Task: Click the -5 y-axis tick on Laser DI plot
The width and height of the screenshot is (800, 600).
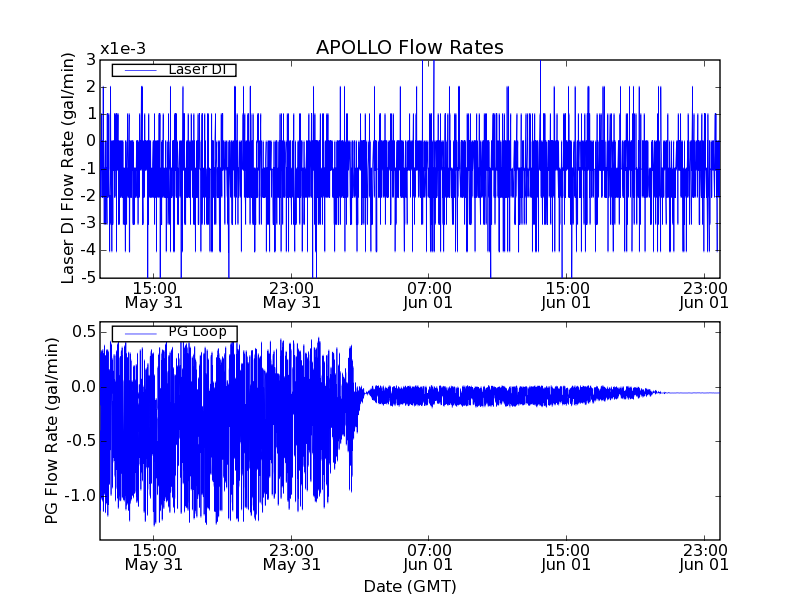Action: 87,277
